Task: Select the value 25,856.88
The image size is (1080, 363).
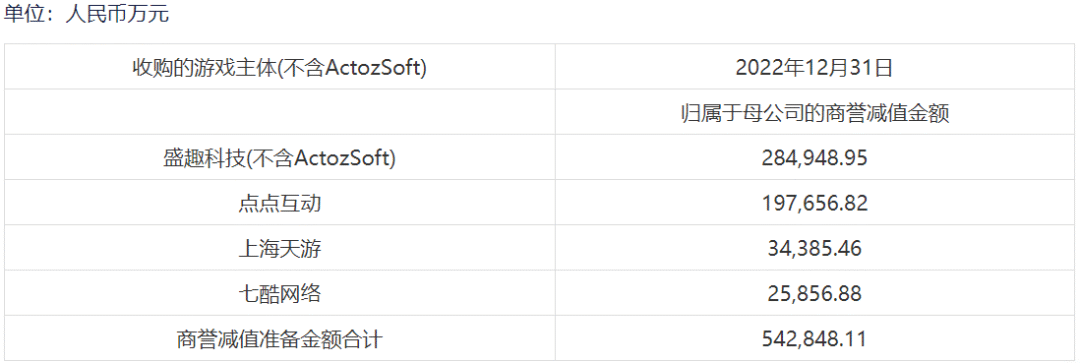Action: pyautogui.click(x=814, y=294)
